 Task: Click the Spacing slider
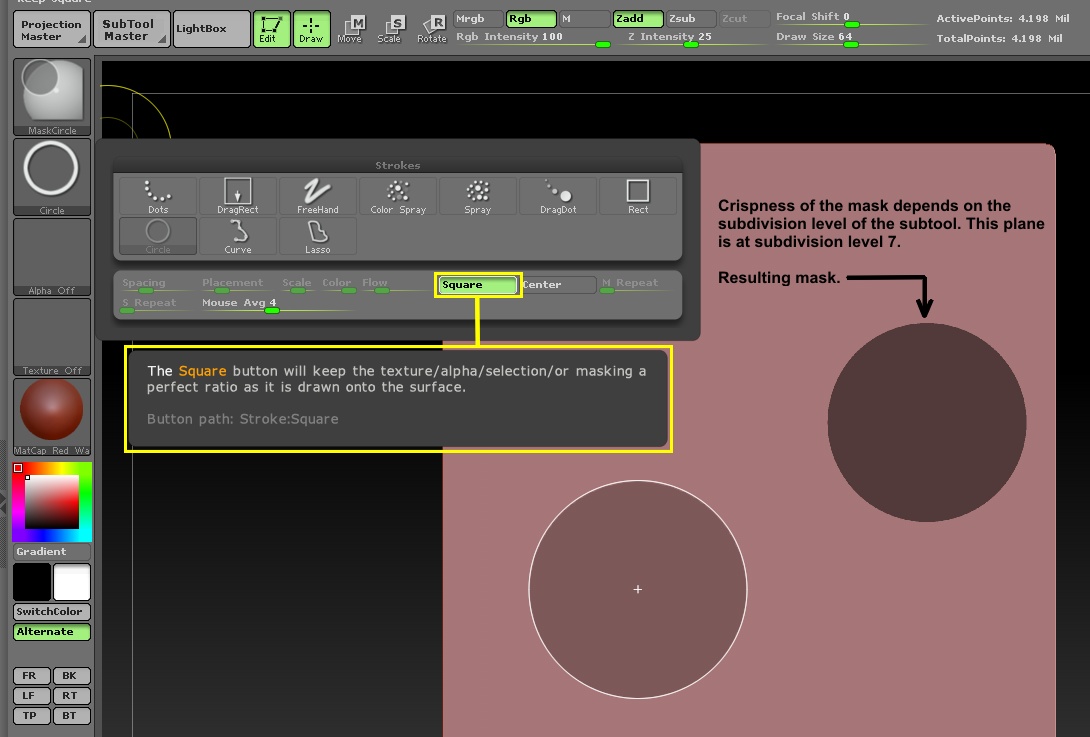158,285
